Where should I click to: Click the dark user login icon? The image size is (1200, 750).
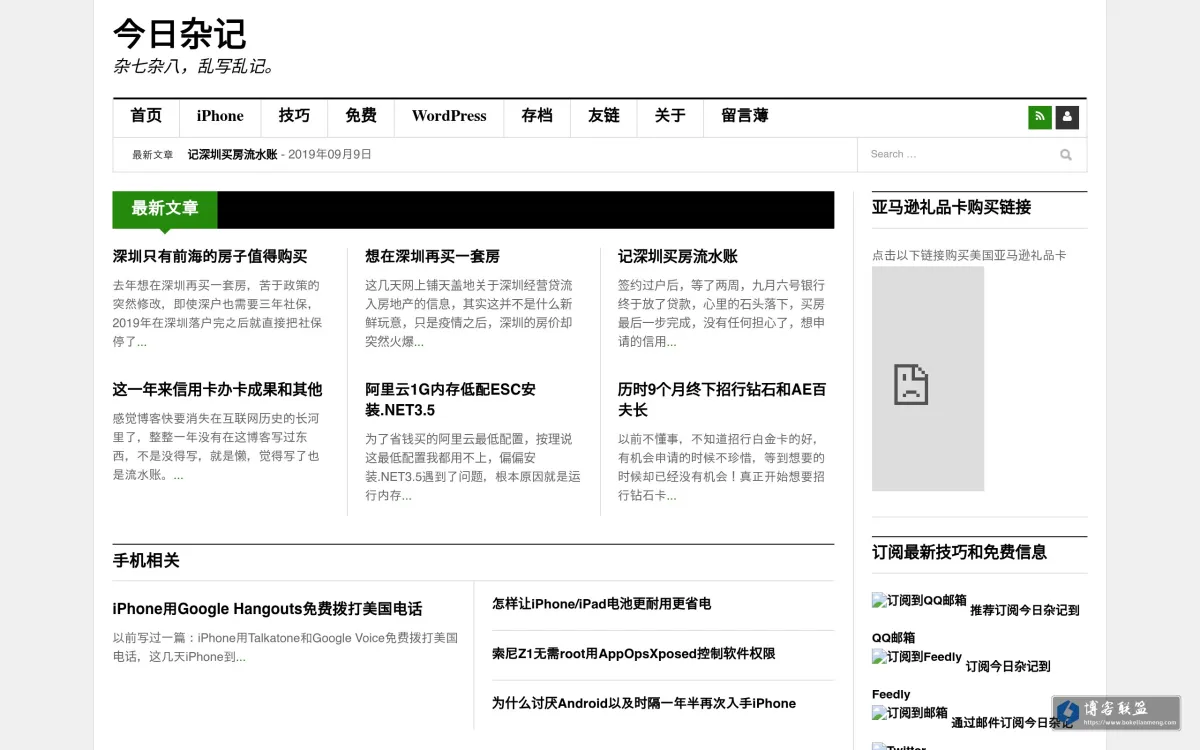(x=1067, y=117)
